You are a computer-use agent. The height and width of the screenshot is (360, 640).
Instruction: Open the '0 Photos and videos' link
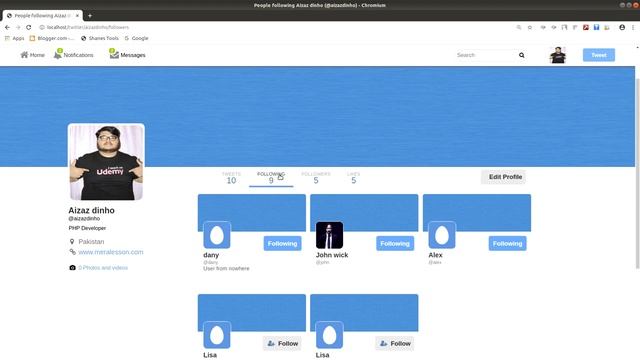coord(103,268)
